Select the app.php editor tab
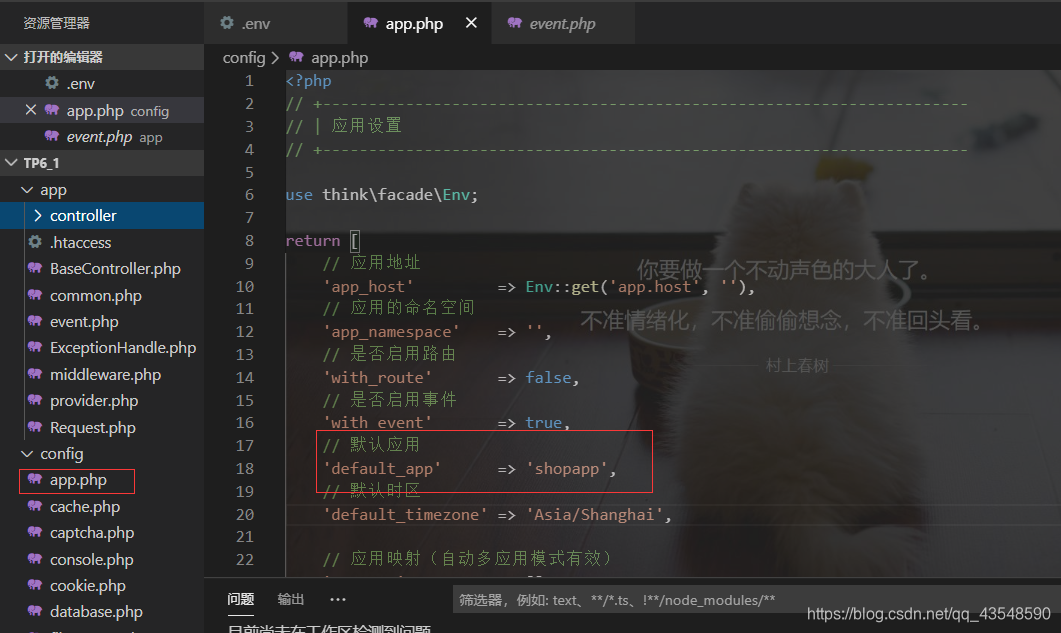 [x=420, y=23]
